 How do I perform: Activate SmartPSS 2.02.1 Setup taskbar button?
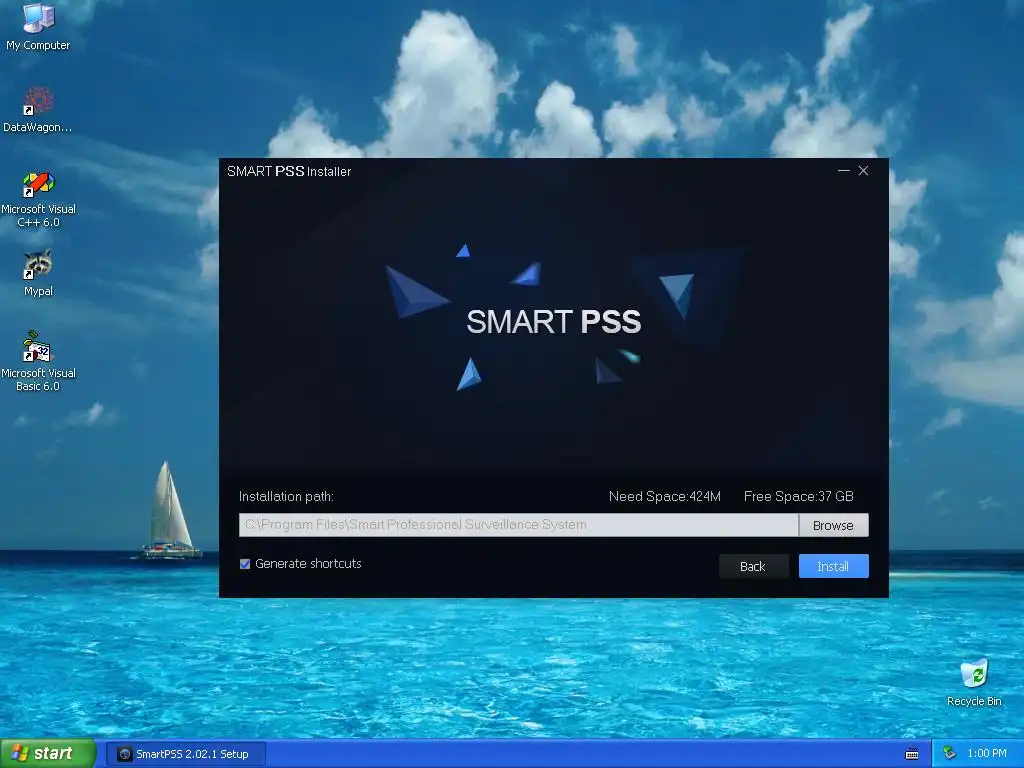[x=186, y=754]
